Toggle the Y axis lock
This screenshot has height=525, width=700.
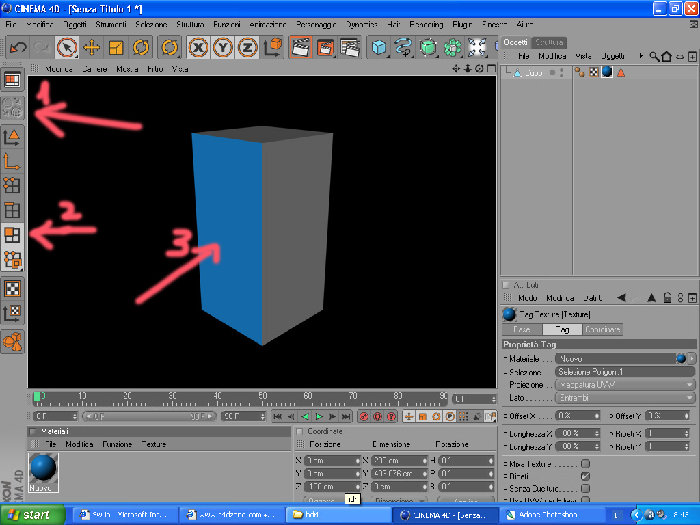click(x=222, y=47)
